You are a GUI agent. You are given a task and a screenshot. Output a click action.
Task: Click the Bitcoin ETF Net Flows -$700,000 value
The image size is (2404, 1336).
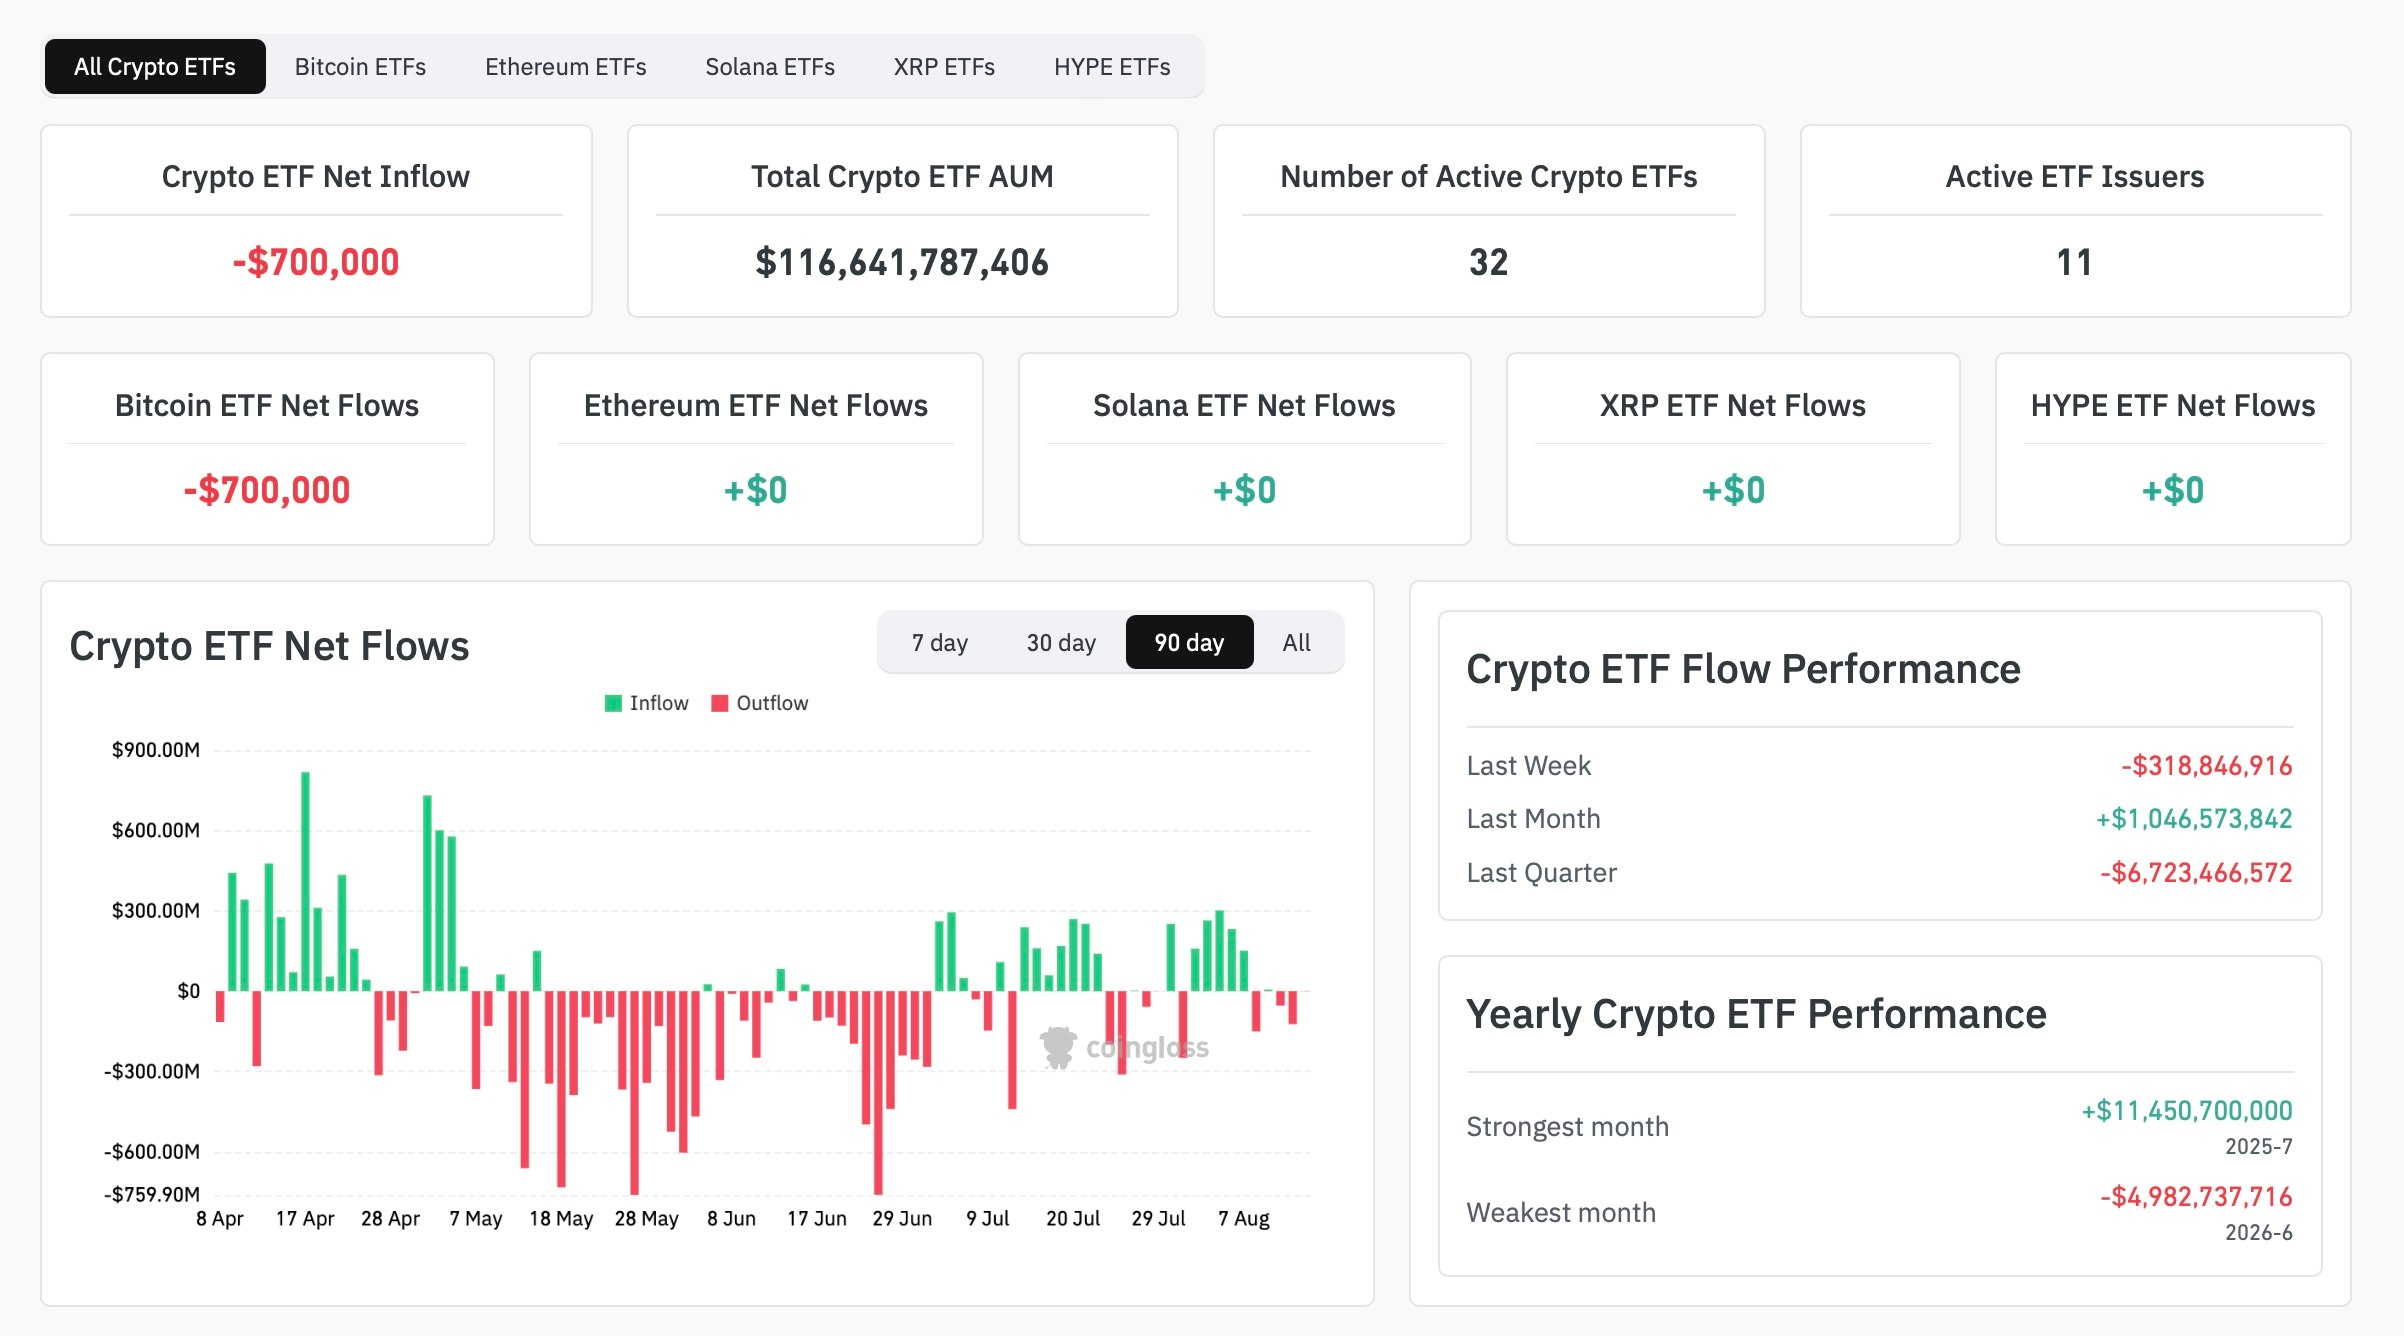coord(267,490)
